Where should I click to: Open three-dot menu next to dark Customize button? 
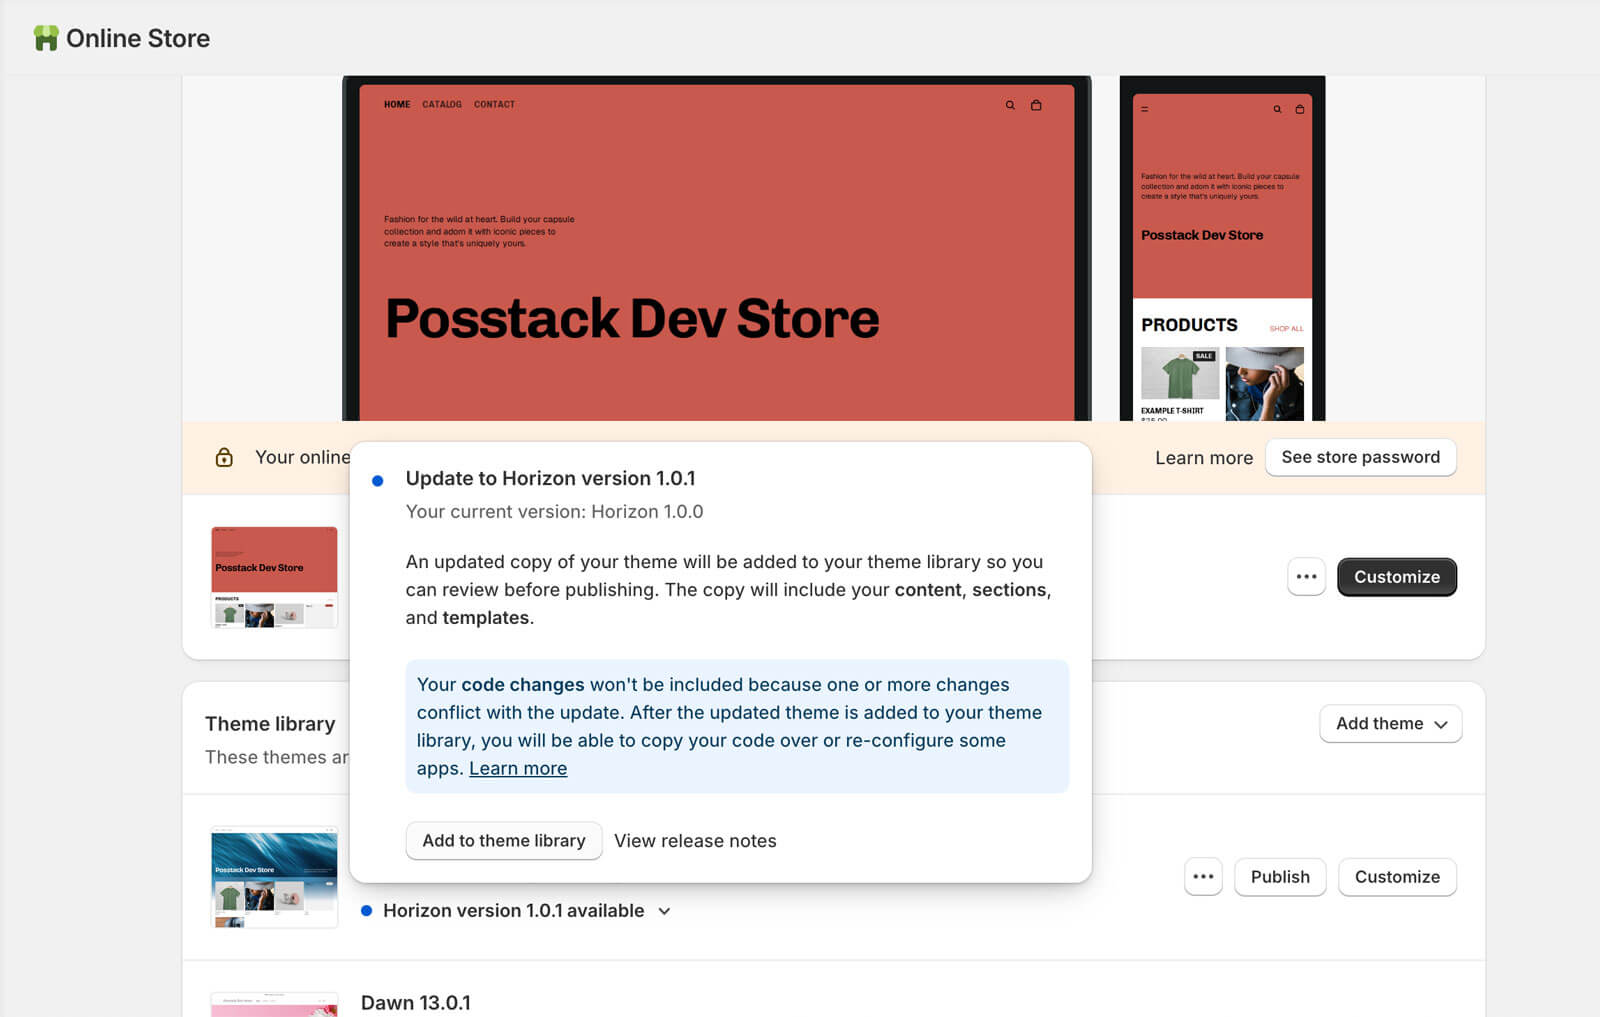(1306, 577)
